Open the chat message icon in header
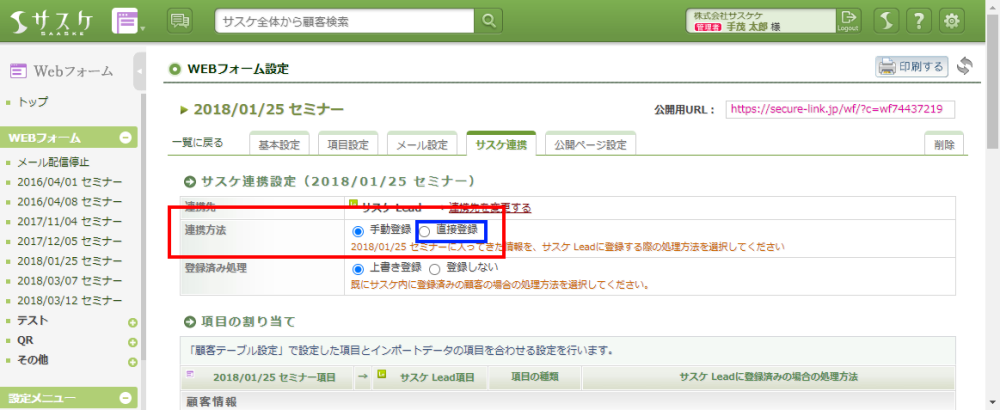1000x410 pixels. point(180,20)
